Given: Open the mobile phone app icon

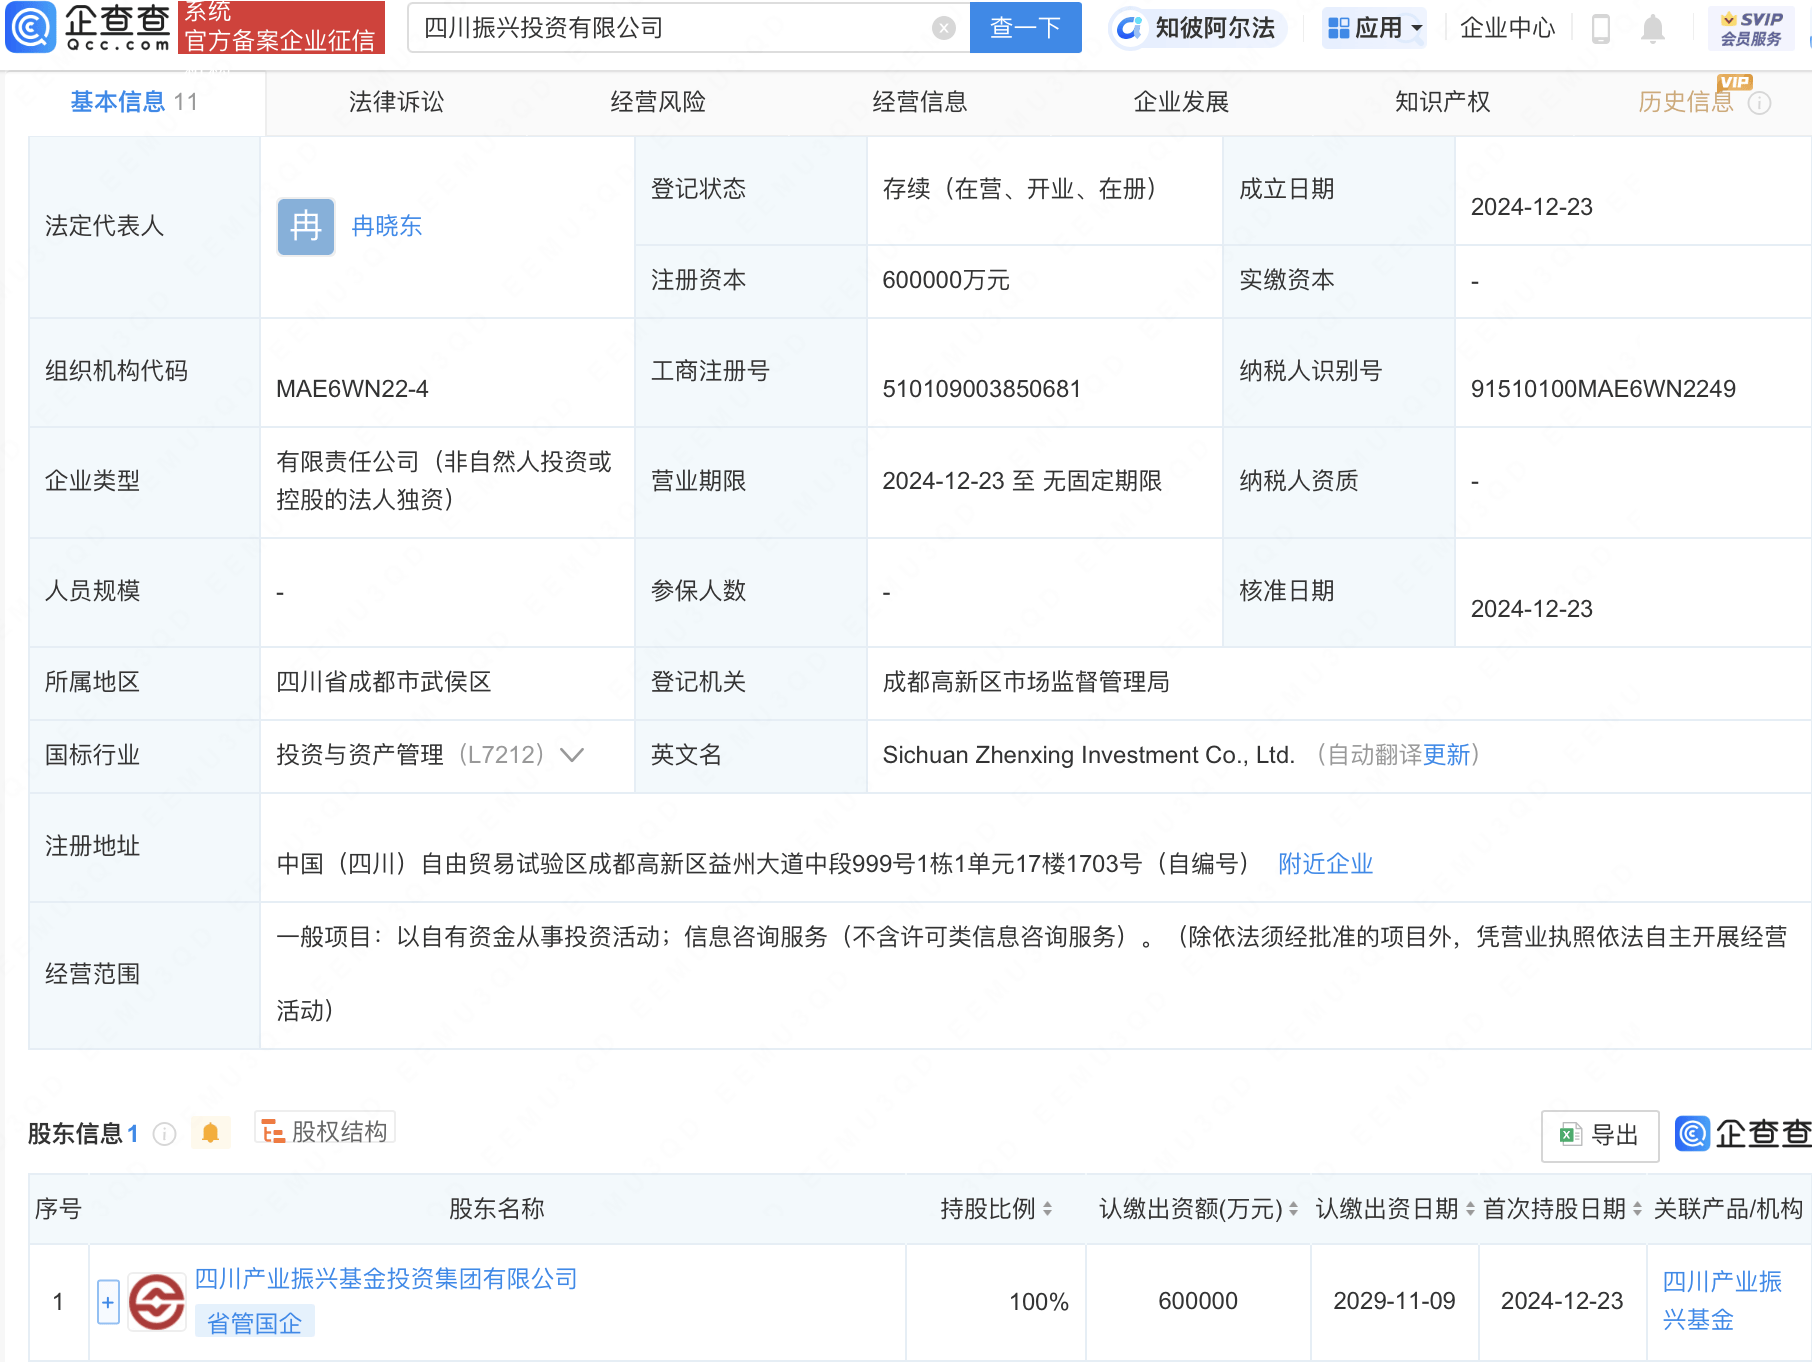Looking at the screenshot, I should (1600, 28).
